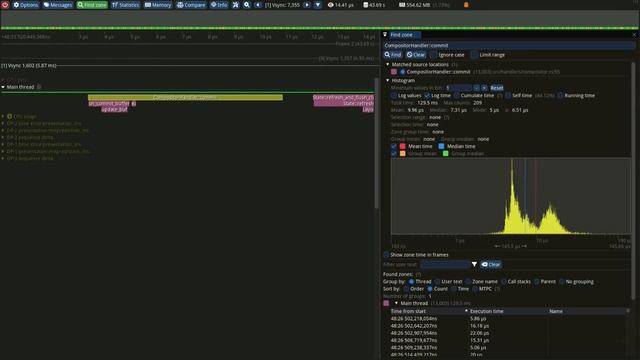Click pink swatch of matched source location

pyautogui.click(x=394, y=72)
